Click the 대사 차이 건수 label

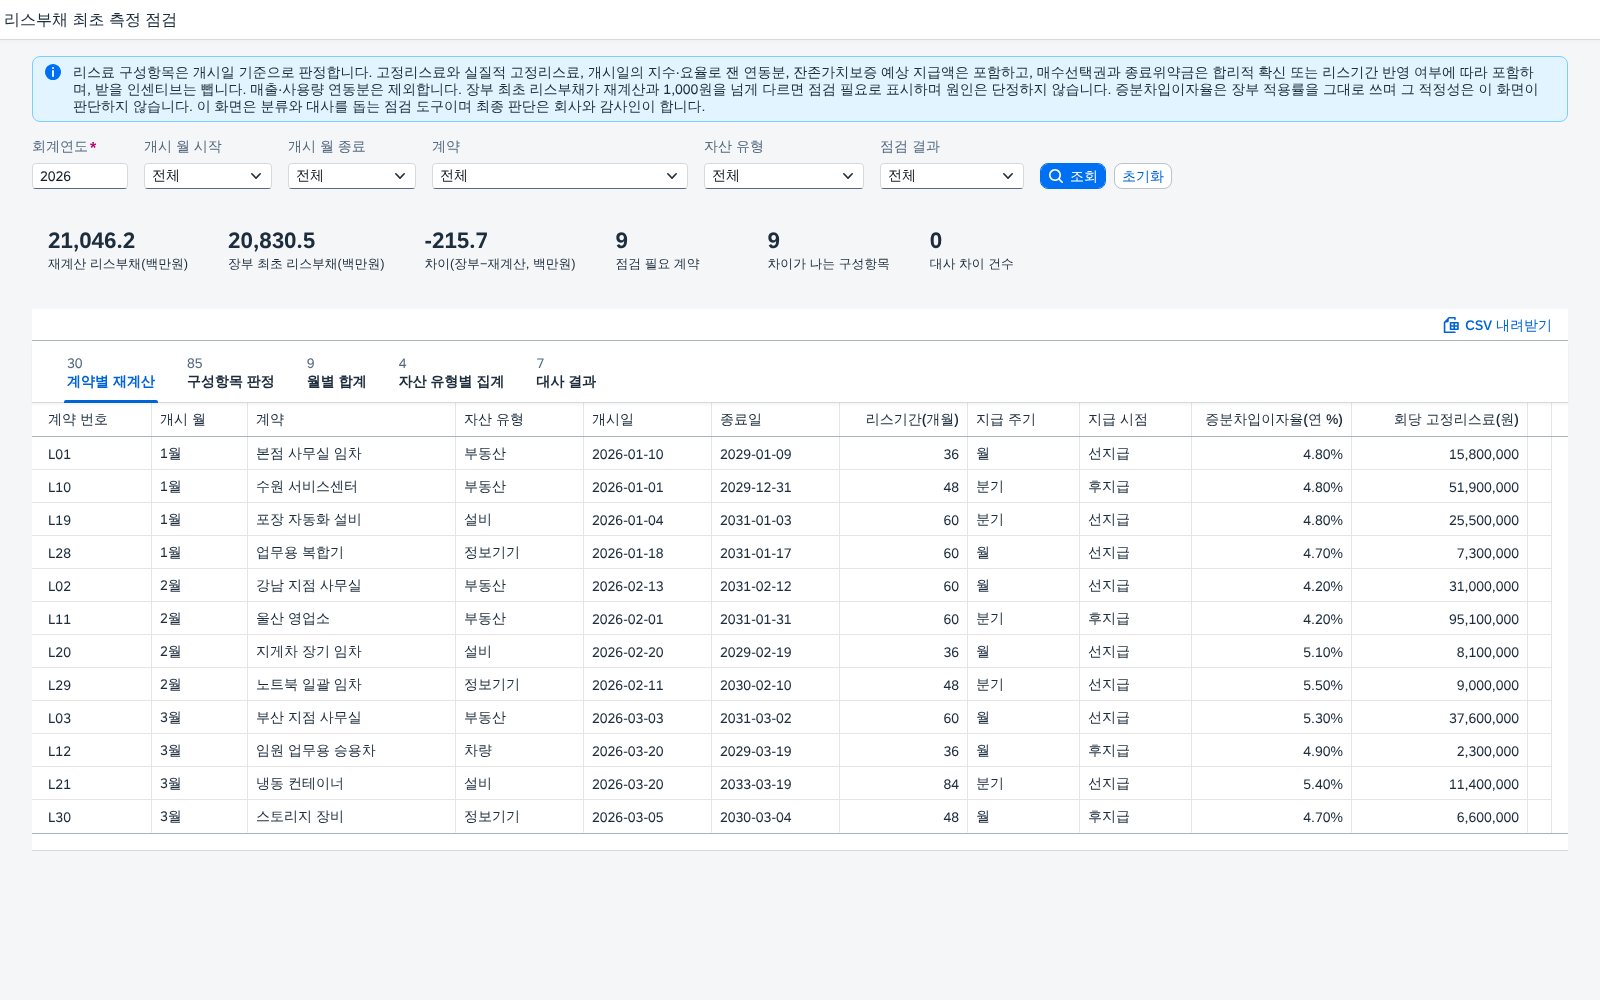click(972, 264)
